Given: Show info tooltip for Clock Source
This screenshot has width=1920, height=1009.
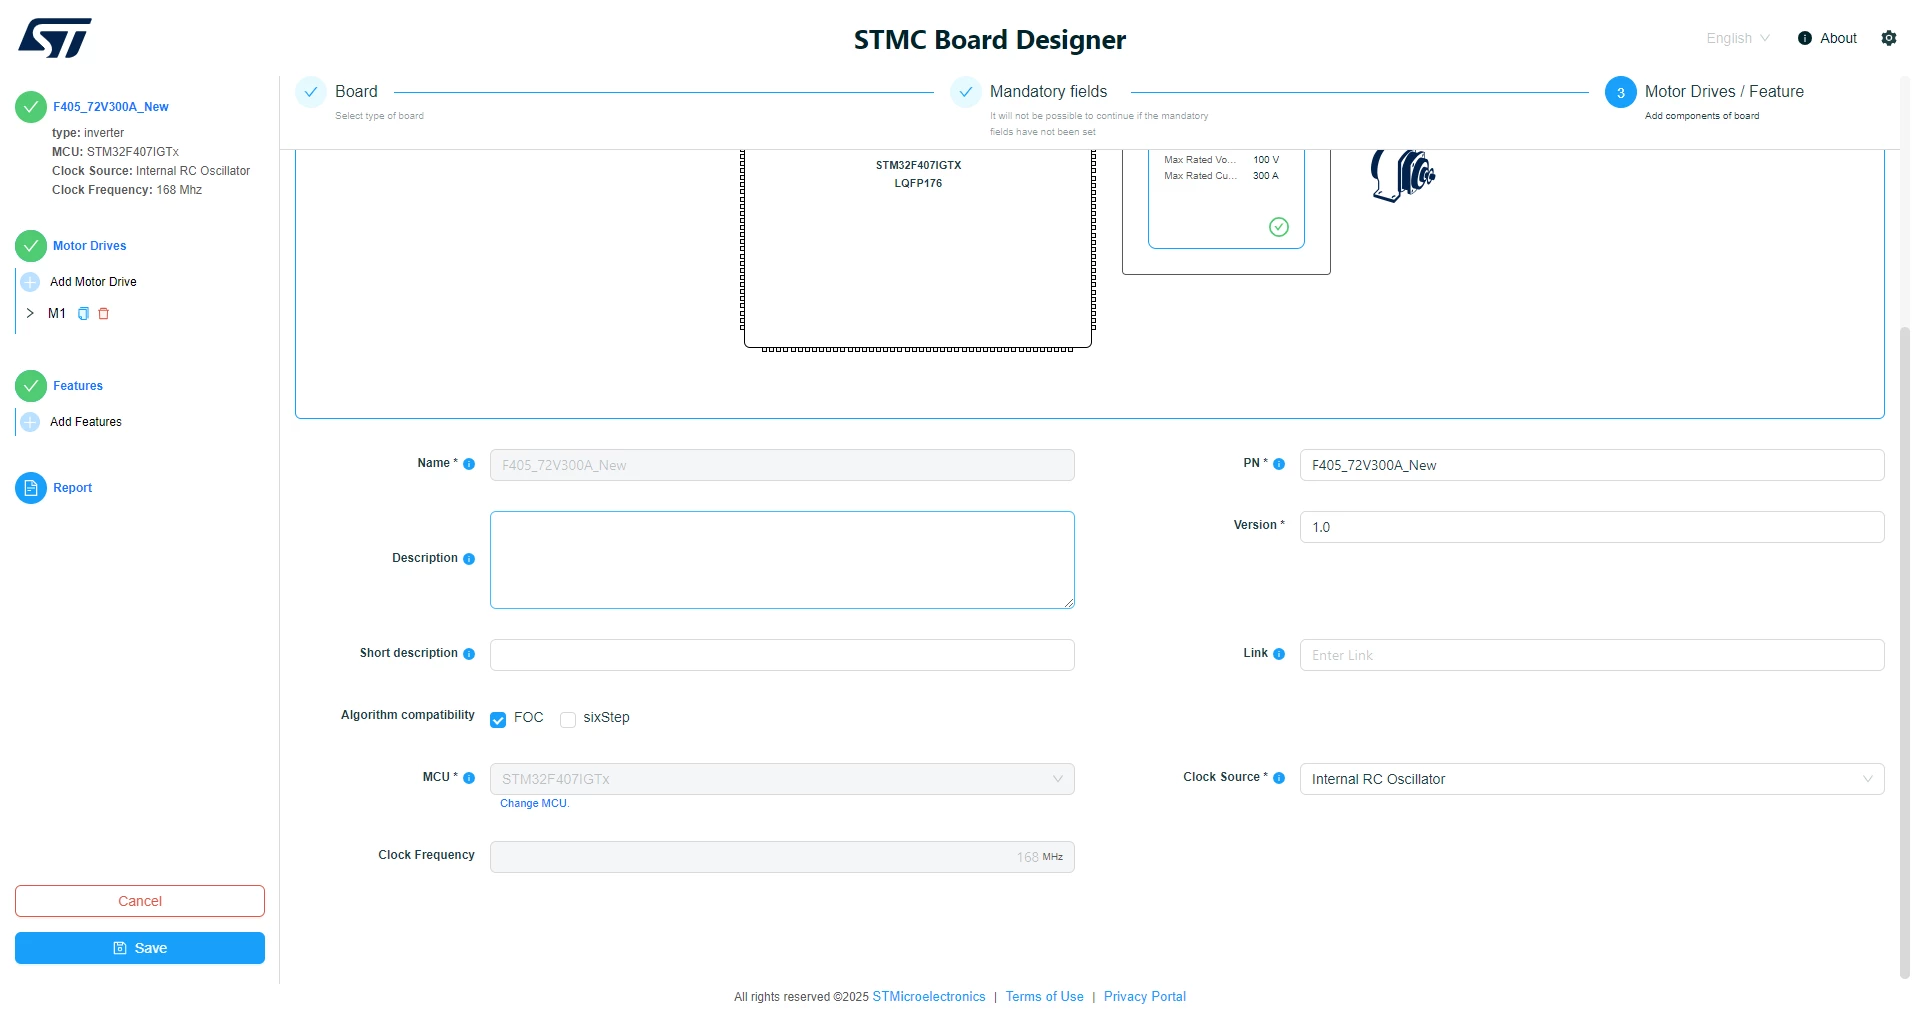Looking at the screenshot, I should 1279,778.
